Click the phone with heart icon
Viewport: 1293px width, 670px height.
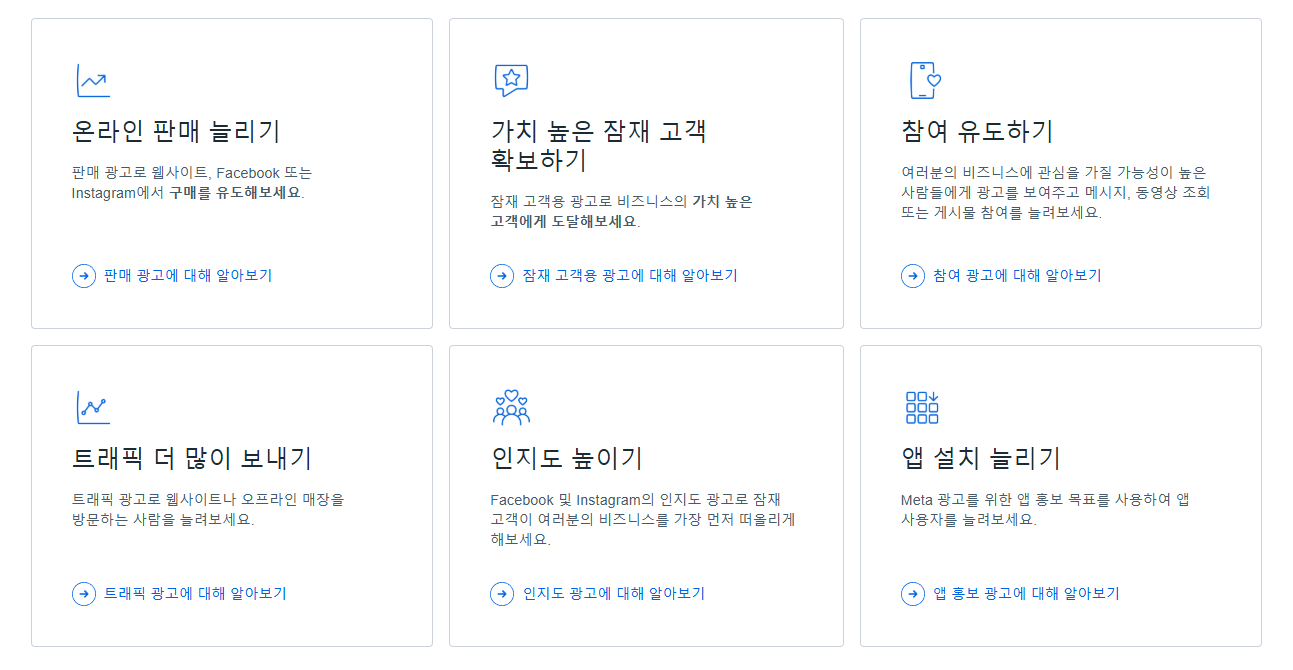[x=924, y=80]
